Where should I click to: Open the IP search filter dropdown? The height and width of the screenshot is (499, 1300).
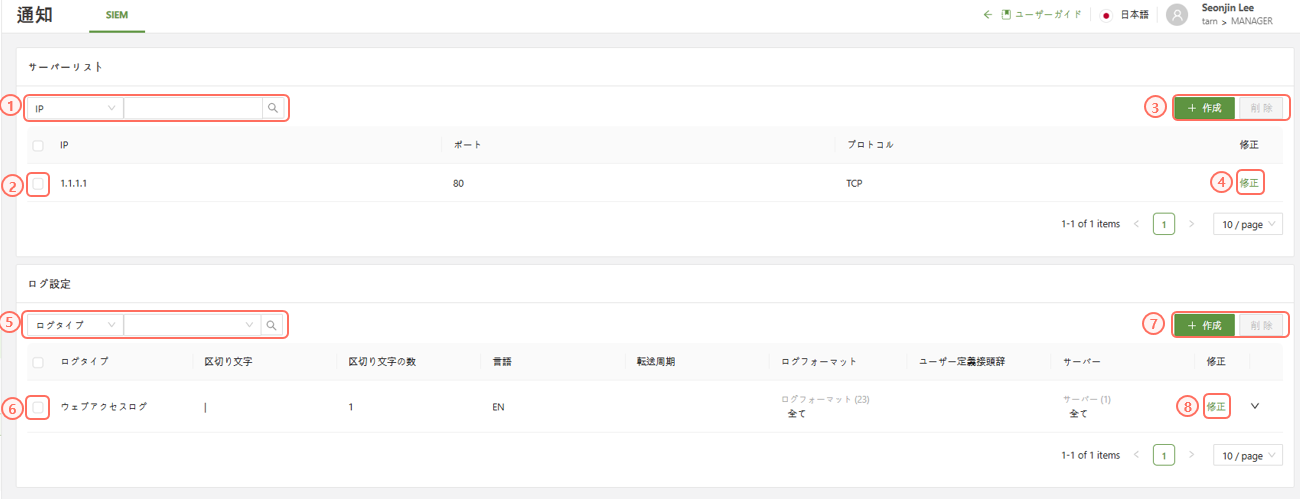(74, 108)
